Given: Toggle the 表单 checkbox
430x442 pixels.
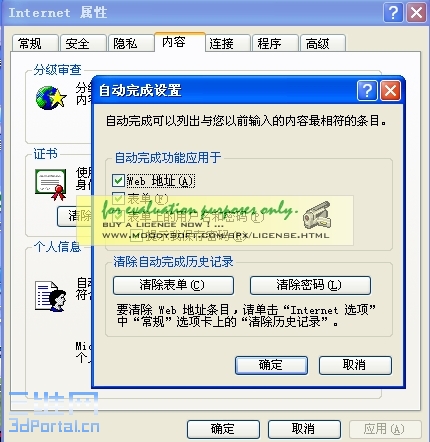Looking at the screenshot, I should point(118,198).
